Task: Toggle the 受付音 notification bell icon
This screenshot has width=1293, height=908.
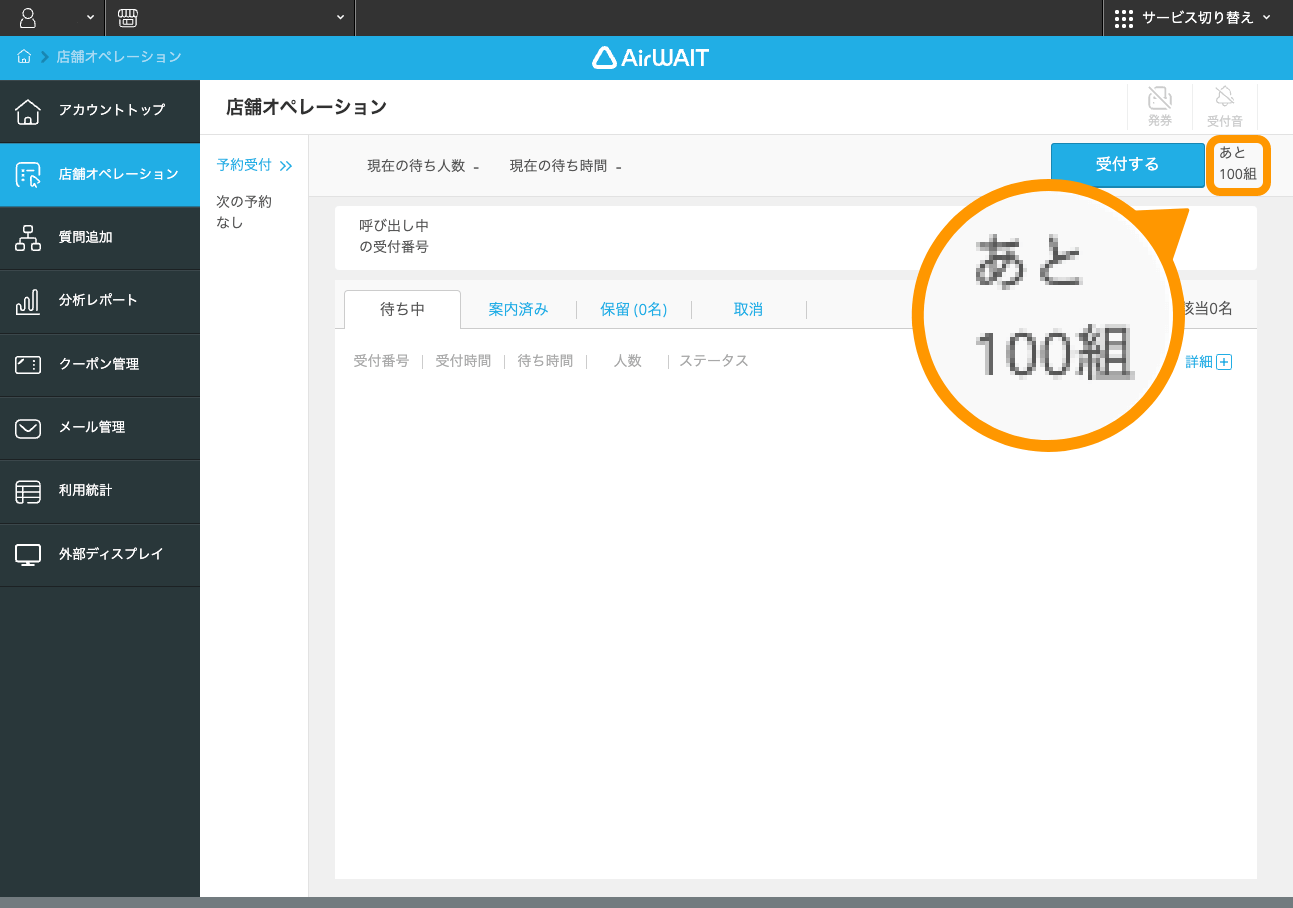Action: tap(1226, 105)
